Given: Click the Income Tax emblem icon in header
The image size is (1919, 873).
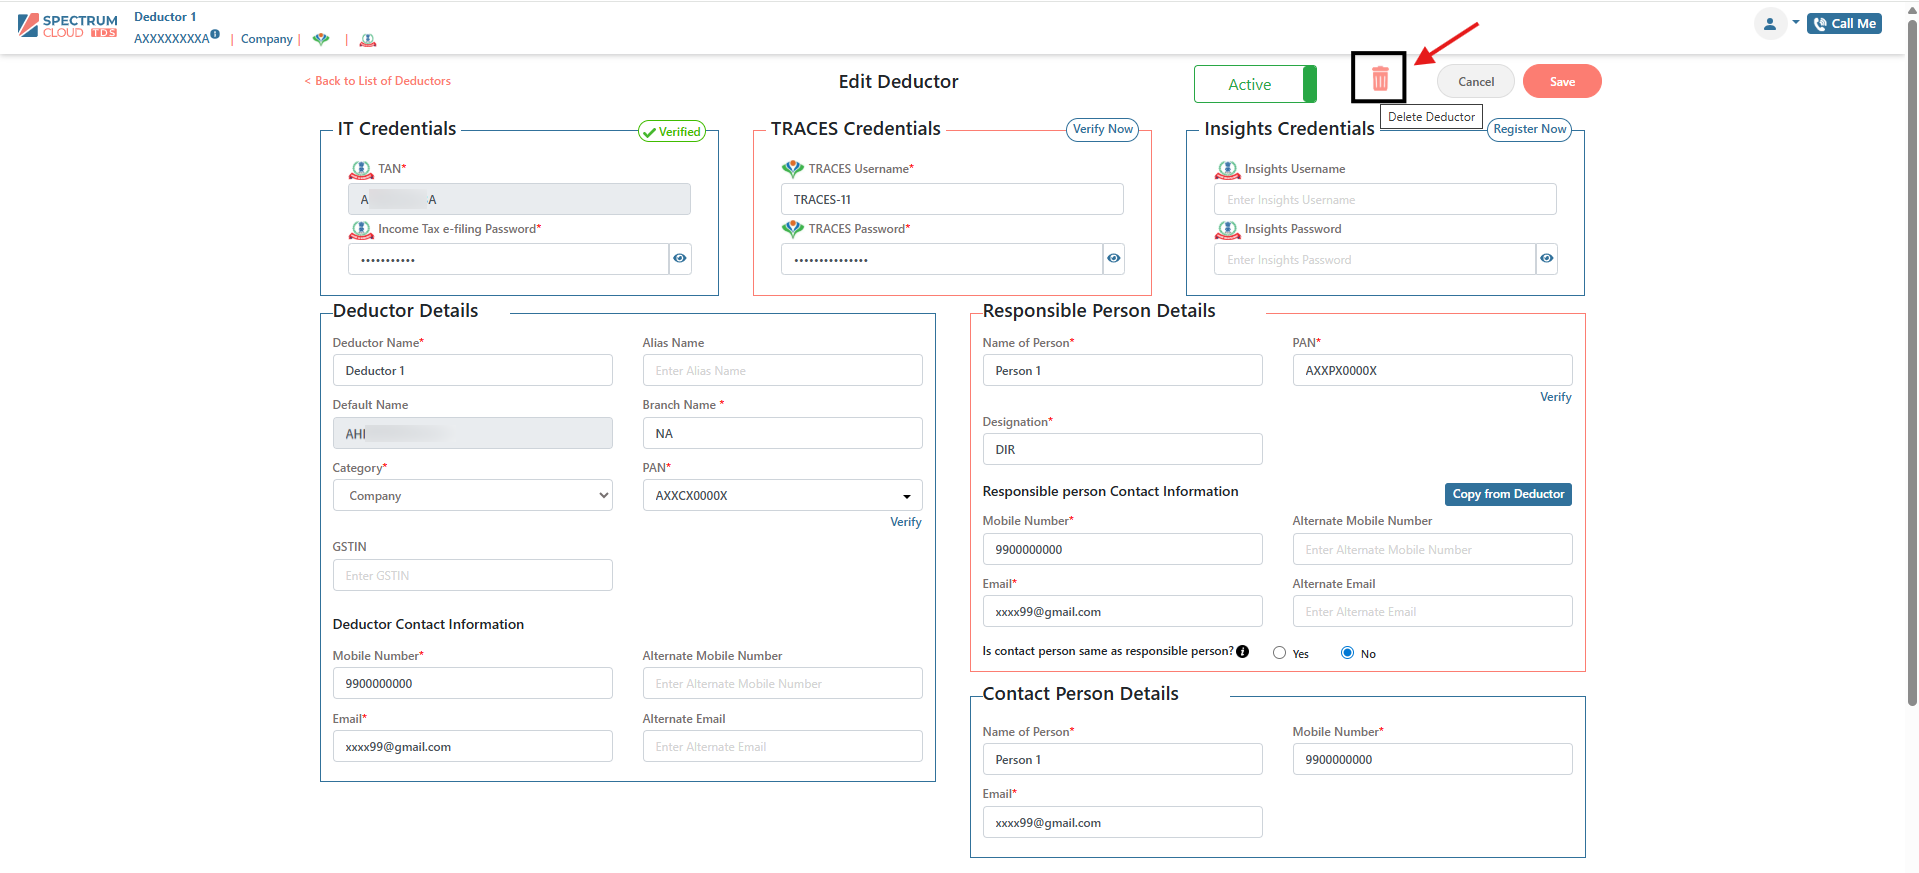Looking at the screenshot, I should [x=368, y=40].
